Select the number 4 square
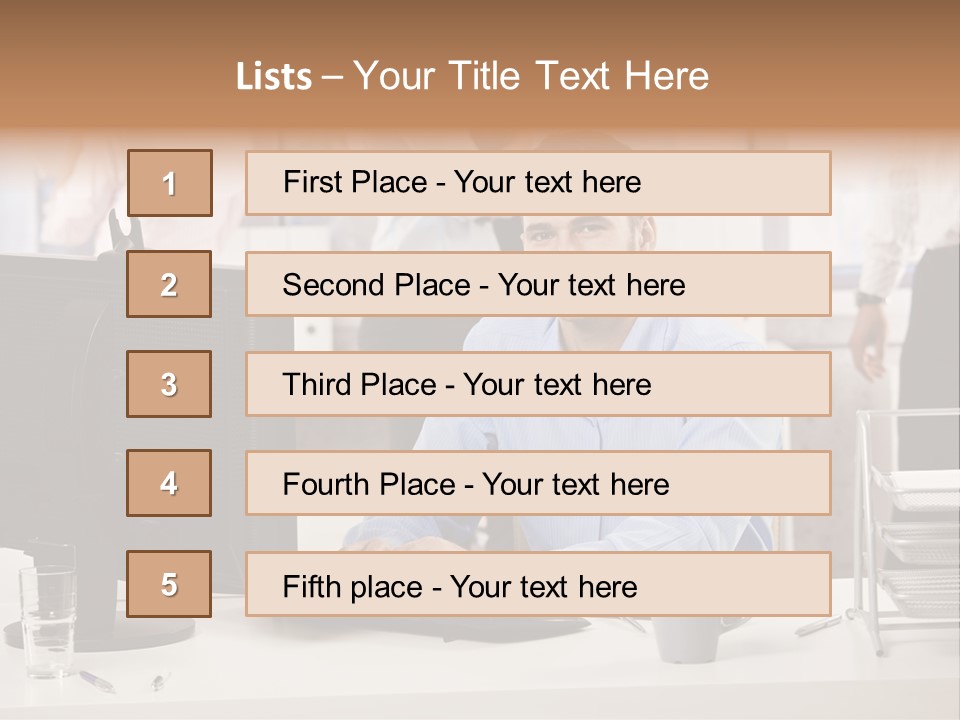Screen dimensions: 960x720 169,484
